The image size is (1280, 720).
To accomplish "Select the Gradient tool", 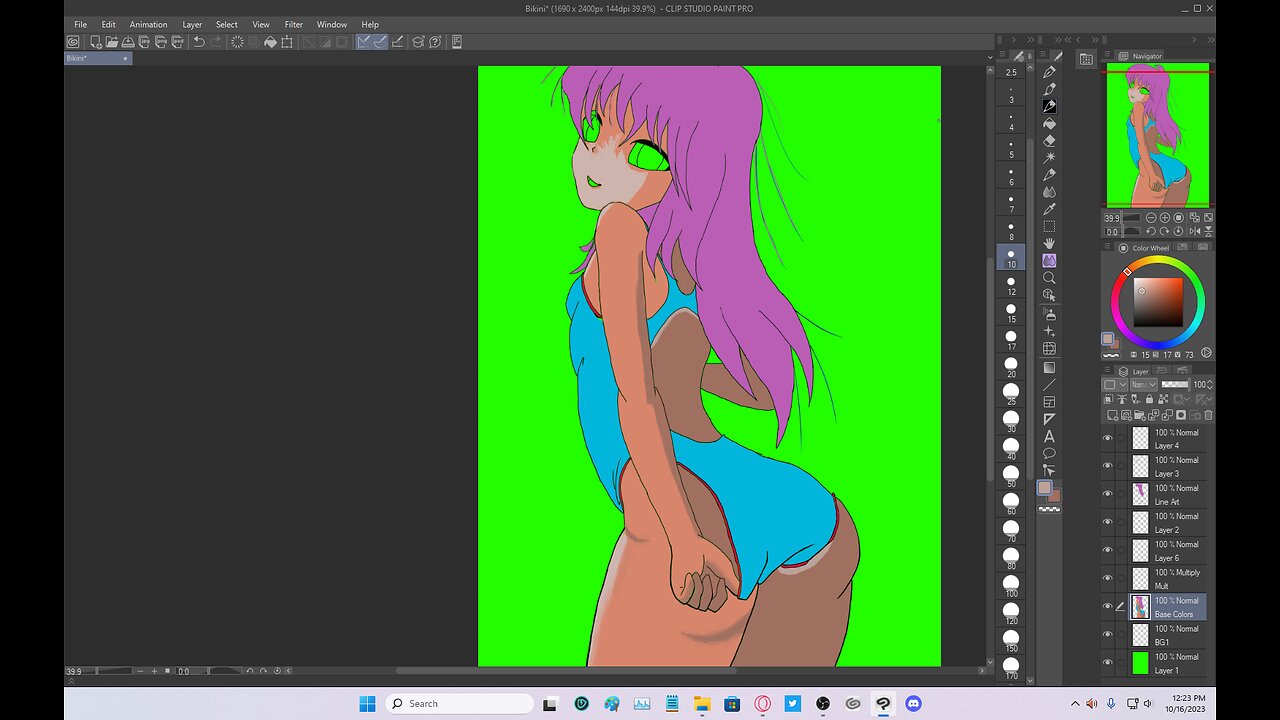I will 1049,367.
